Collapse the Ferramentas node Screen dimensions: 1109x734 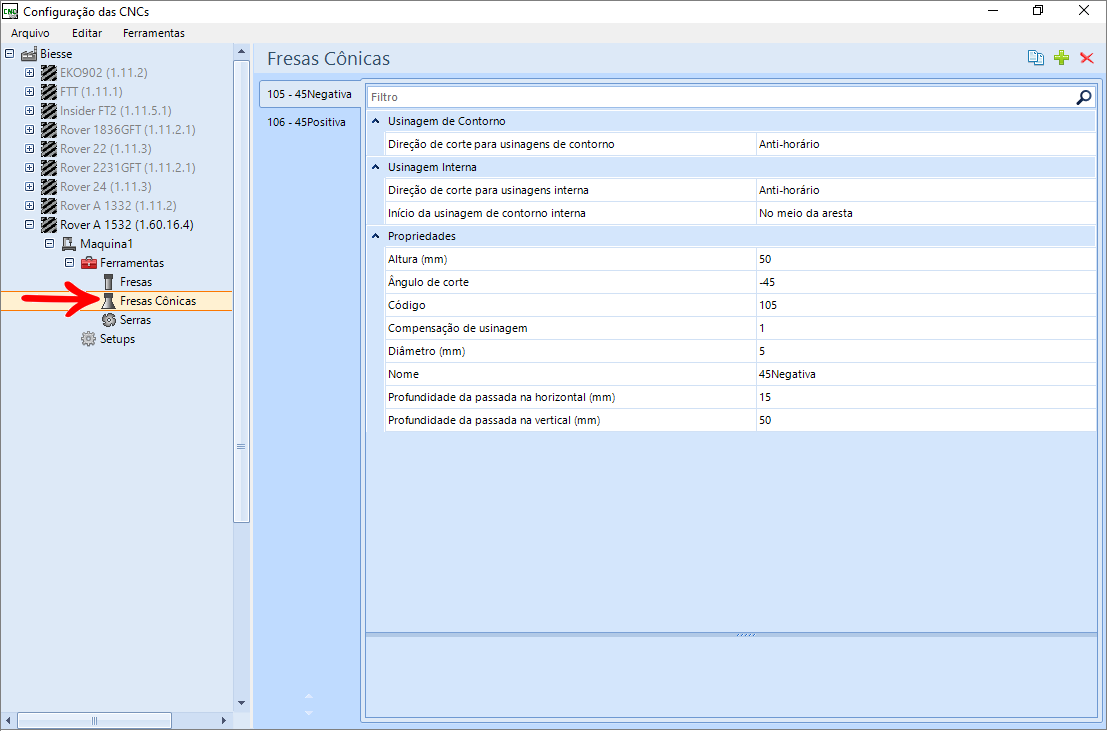coord(69,263)
